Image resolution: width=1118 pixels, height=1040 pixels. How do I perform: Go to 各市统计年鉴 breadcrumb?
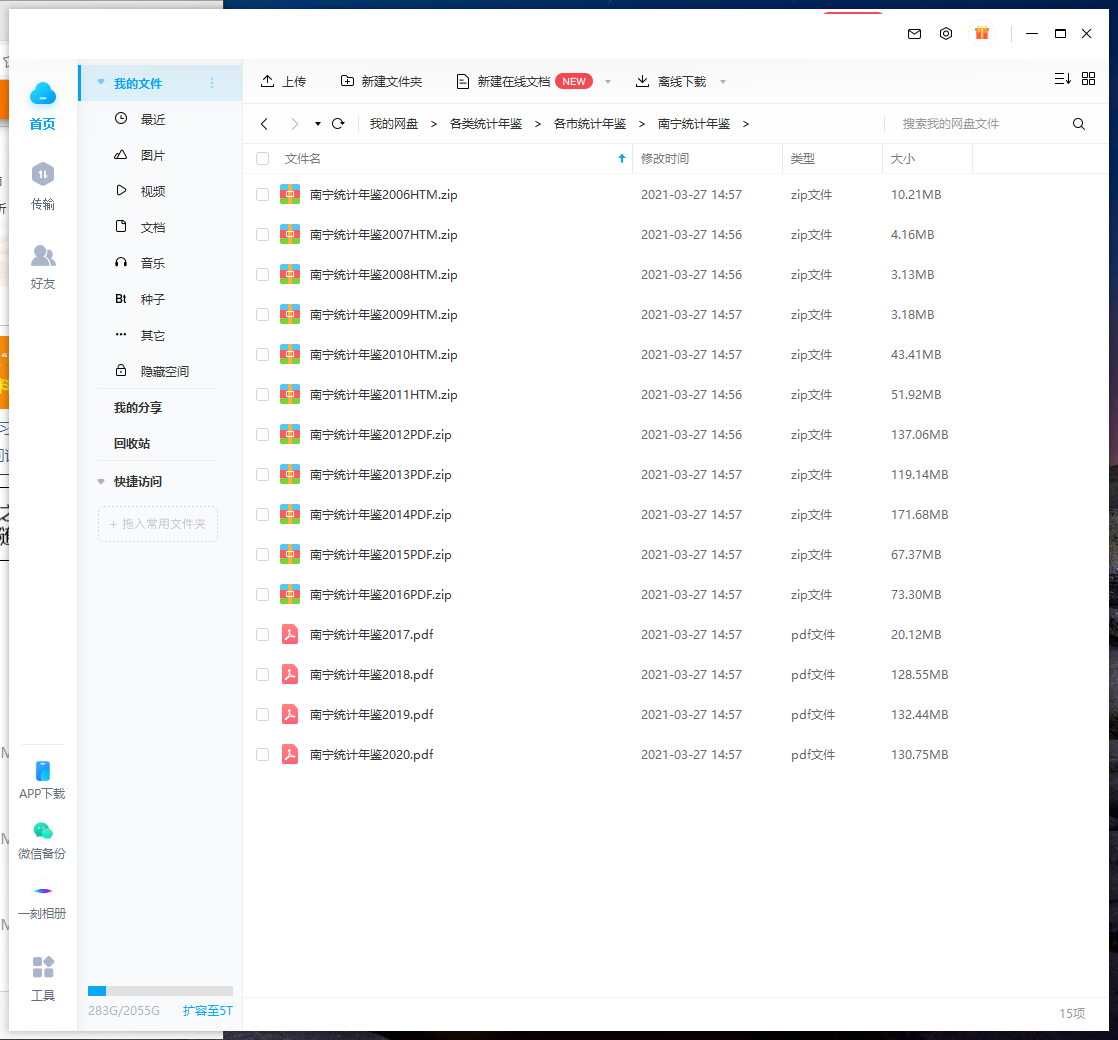590,124
